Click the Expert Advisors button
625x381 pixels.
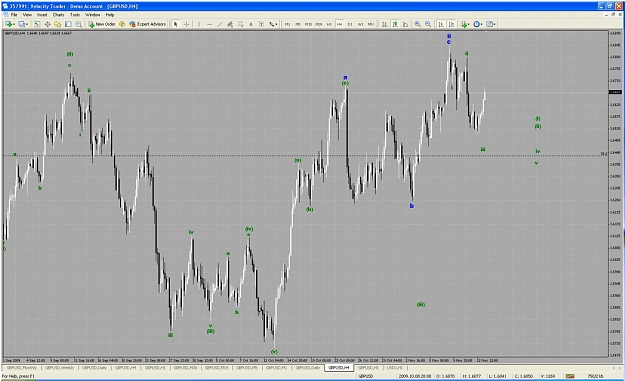coord(147,24)
